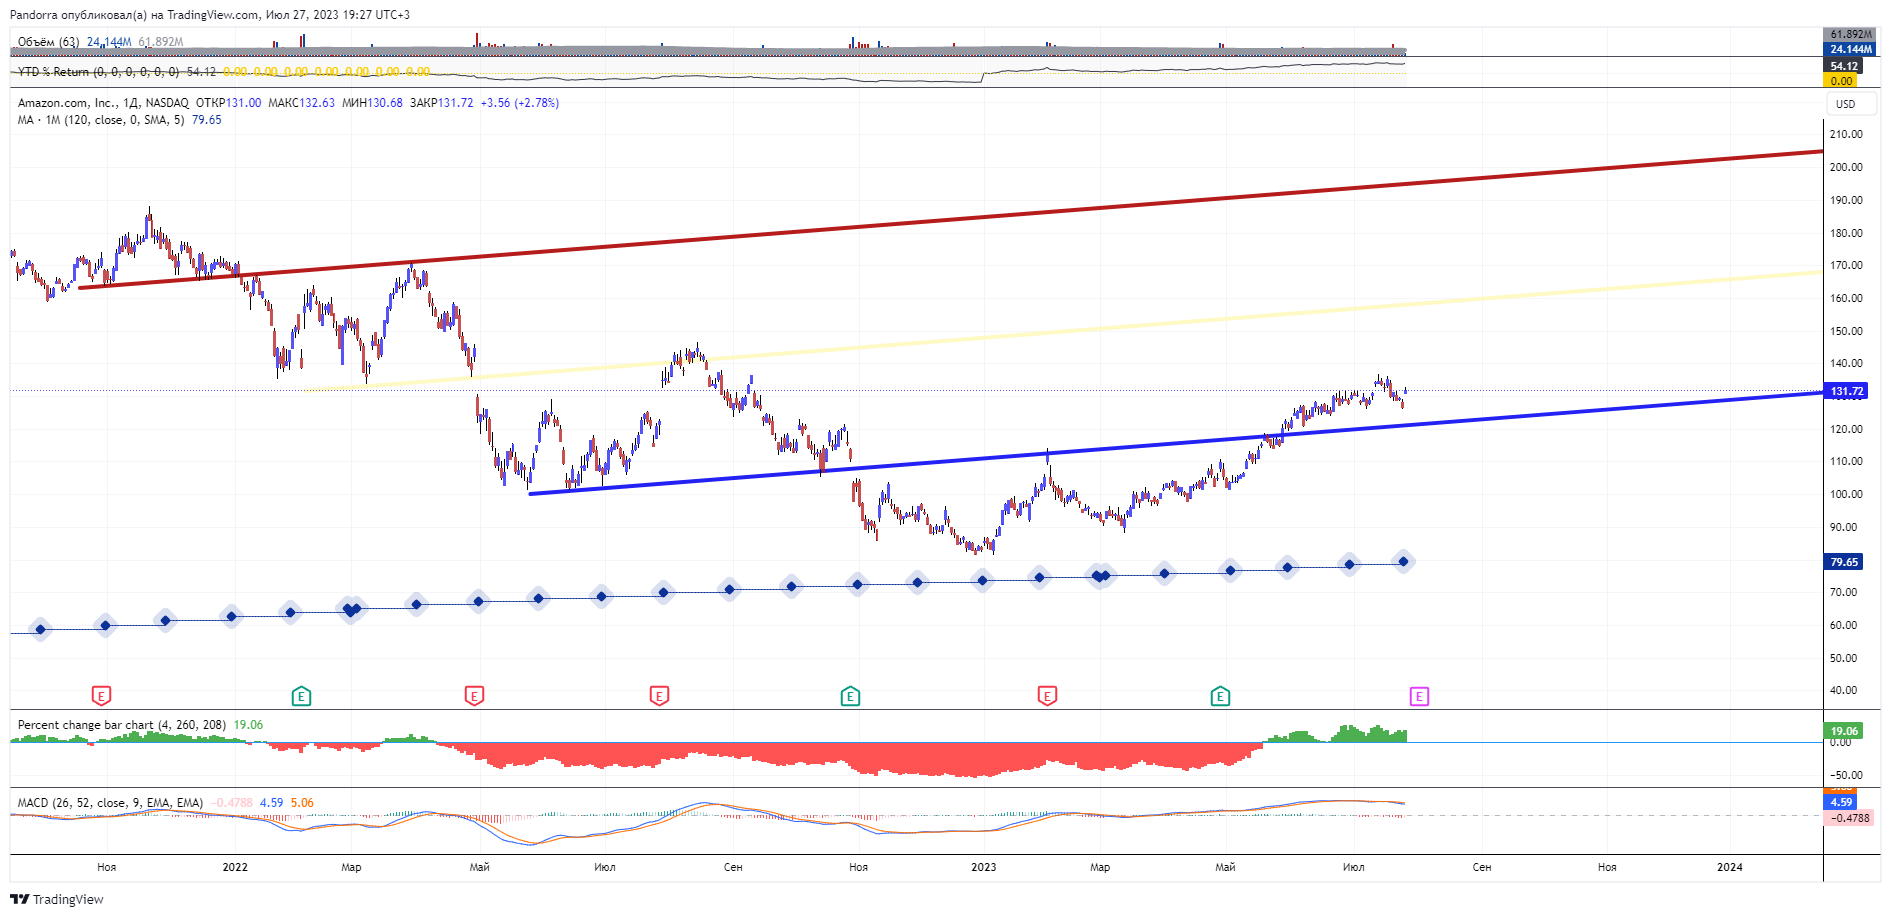Select the red upper trend line
This screenshot has width=1891, height=917.
tap(950, 221)
